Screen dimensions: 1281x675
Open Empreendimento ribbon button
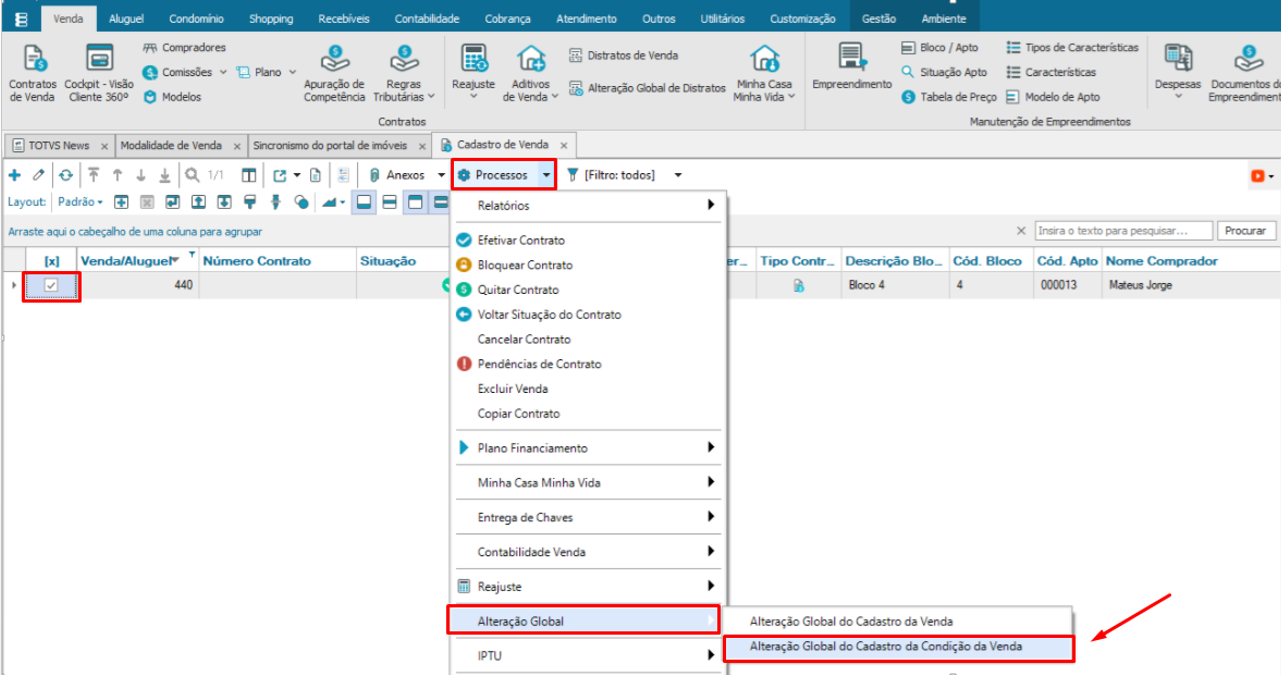pyautogui.click(x=851, y=68)
